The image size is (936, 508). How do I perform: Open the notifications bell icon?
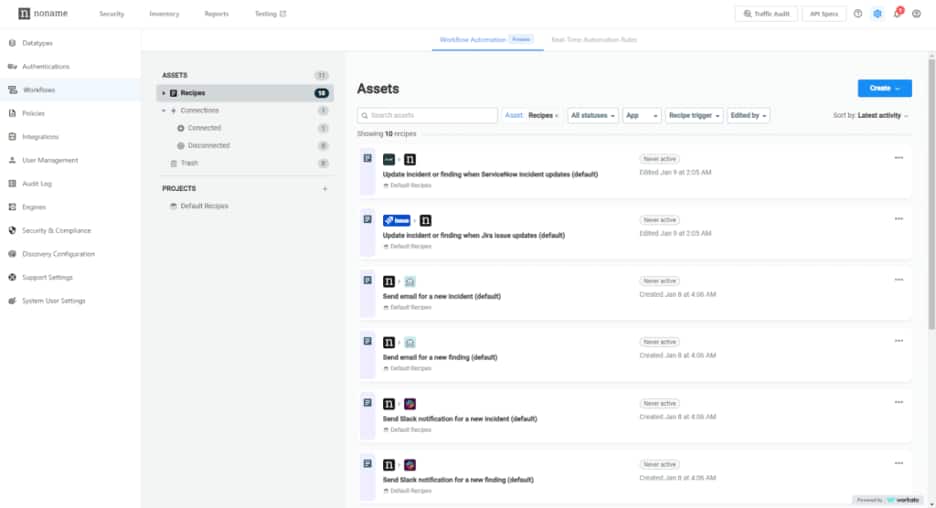click(x=897, y=14)
